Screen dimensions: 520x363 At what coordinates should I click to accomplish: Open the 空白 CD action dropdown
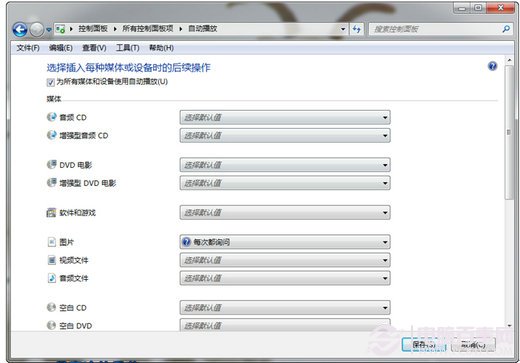(x=285, y=308)
